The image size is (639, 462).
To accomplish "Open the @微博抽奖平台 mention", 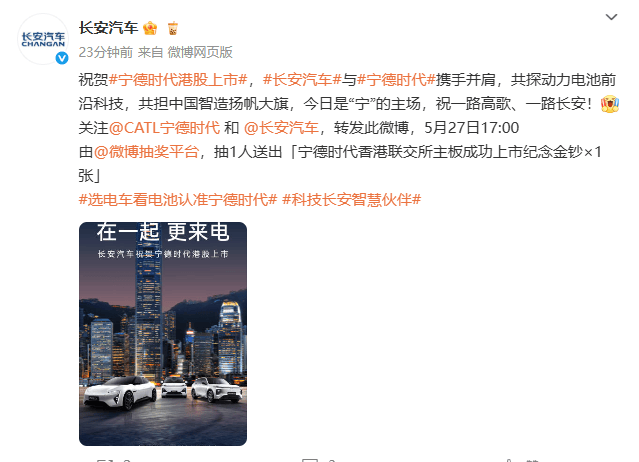I will (146, 152).
